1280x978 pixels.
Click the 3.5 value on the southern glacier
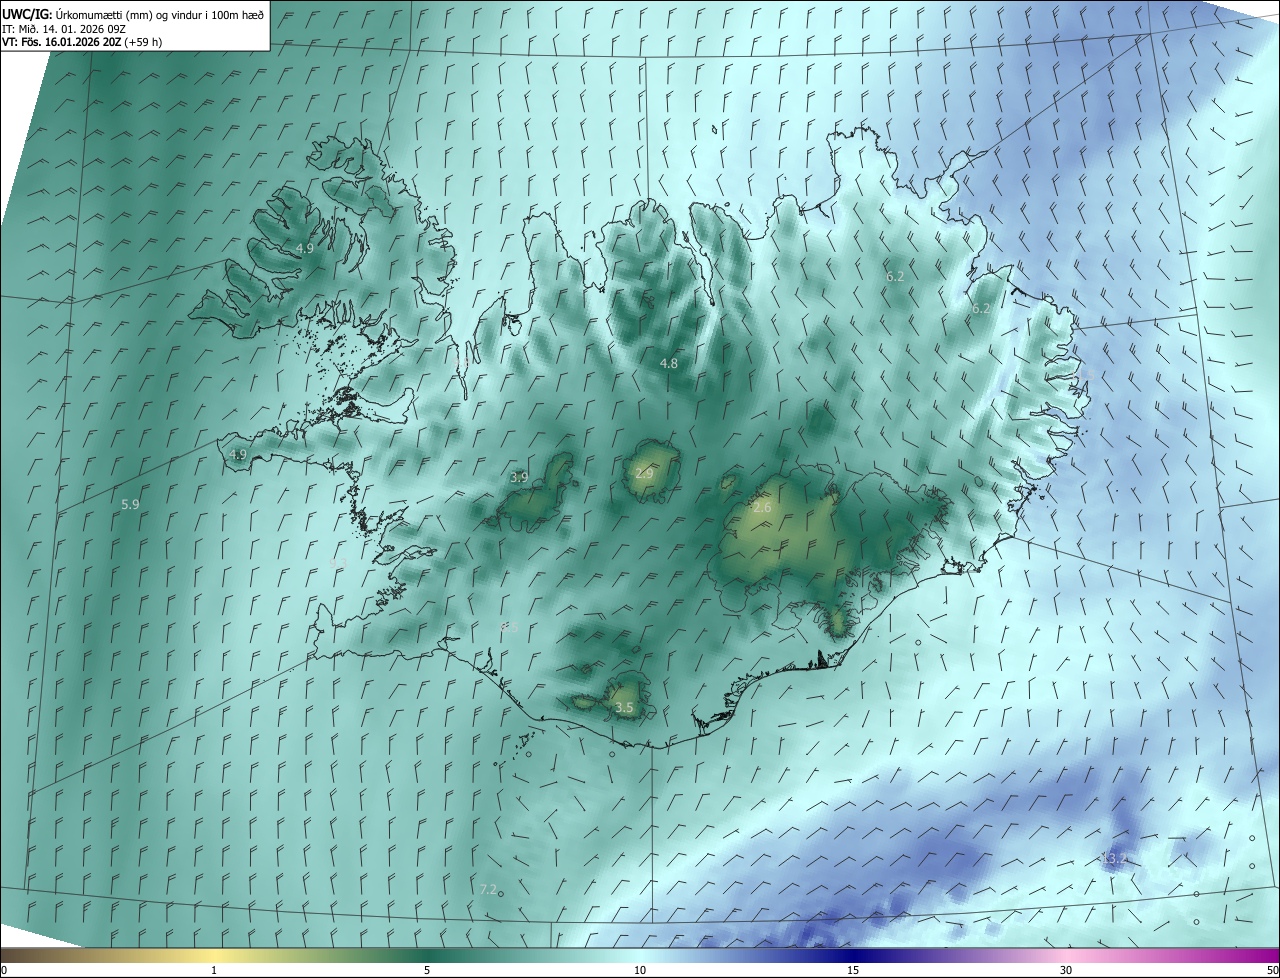624,708
